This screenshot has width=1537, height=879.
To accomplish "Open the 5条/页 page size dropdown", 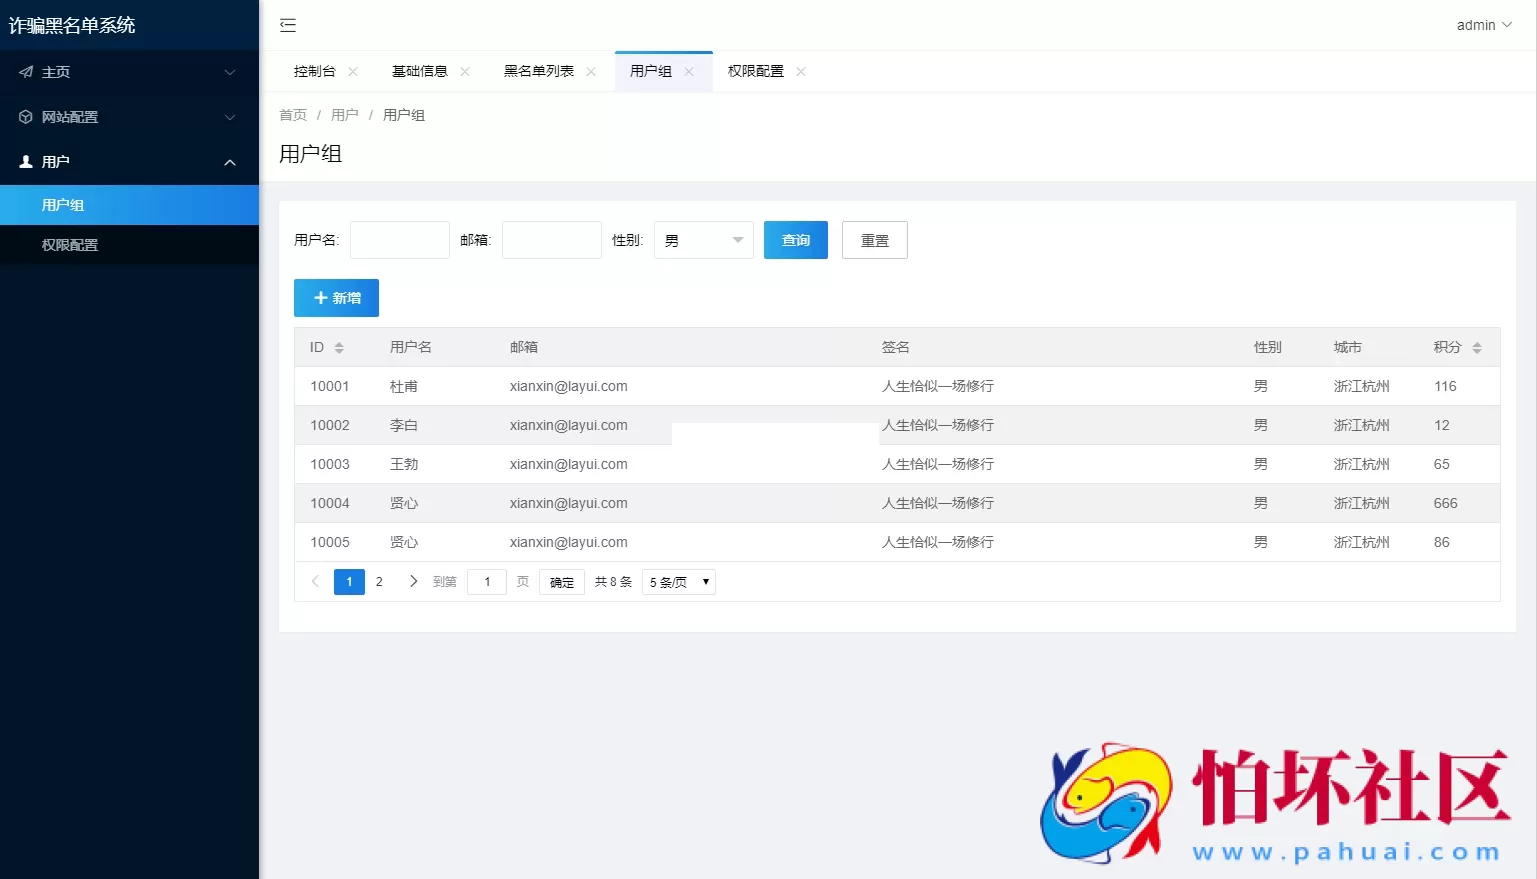I will pyautogui.click(x=678, y=581).
